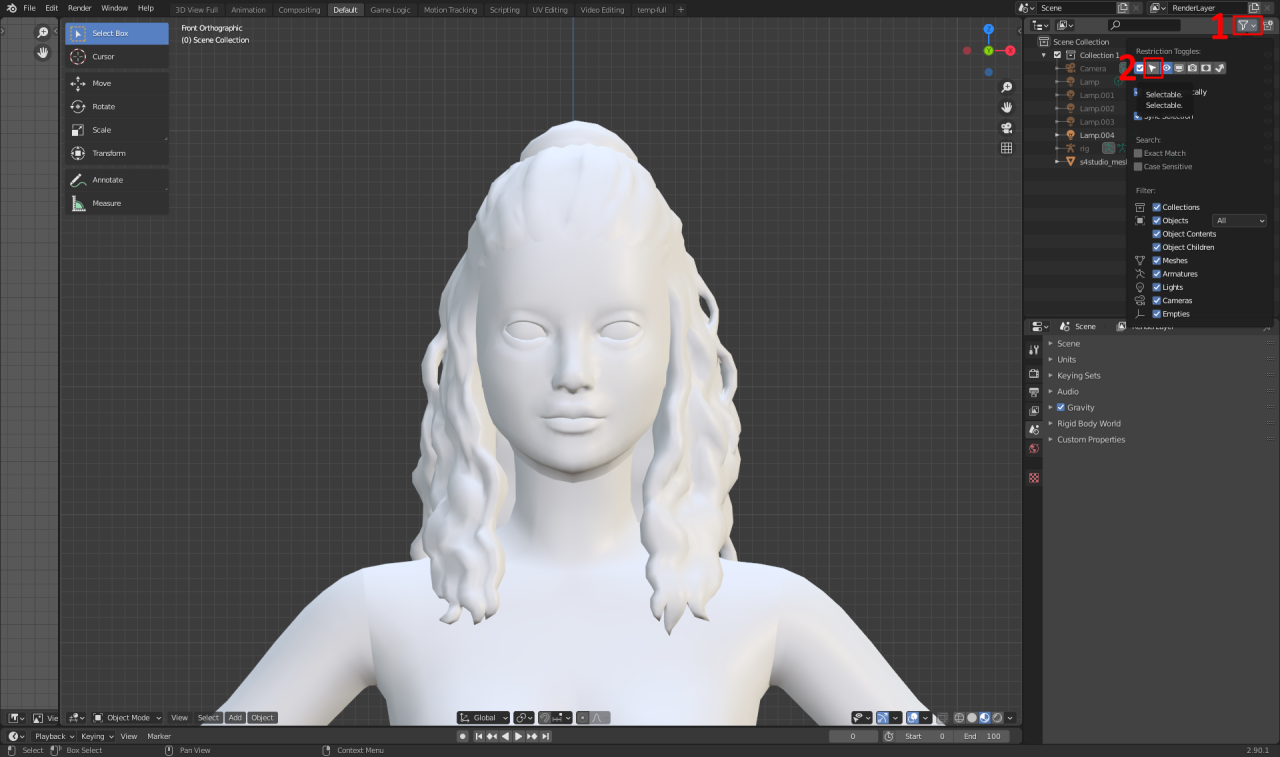The image size is (1280, 757).
Task: Click the End frame field
Action: pyautogui.click(x=982, y=736)
